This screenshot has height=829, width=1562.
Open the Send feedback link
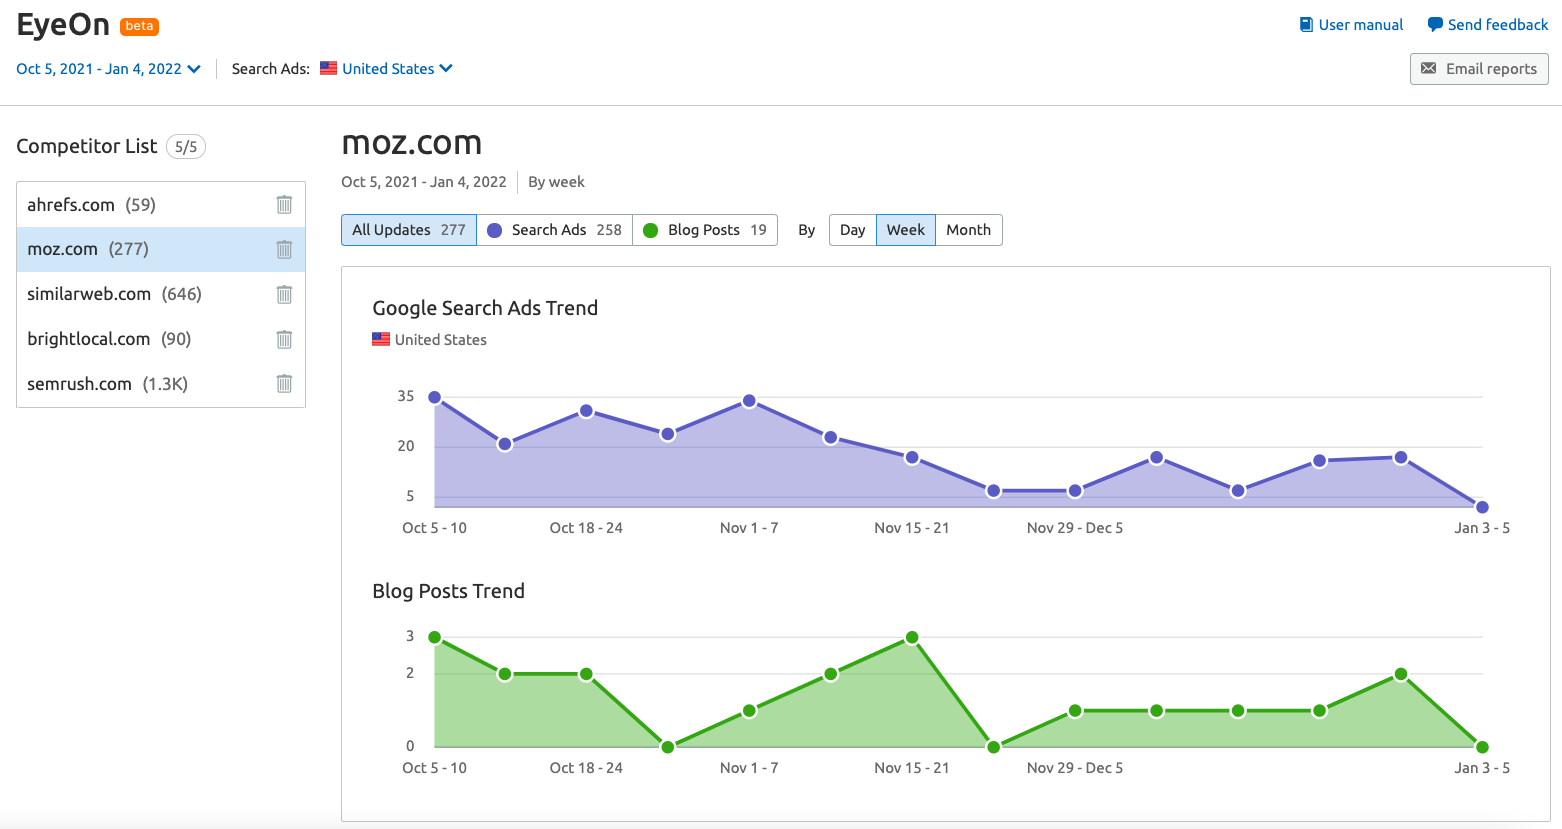[x=1488, y=25]
